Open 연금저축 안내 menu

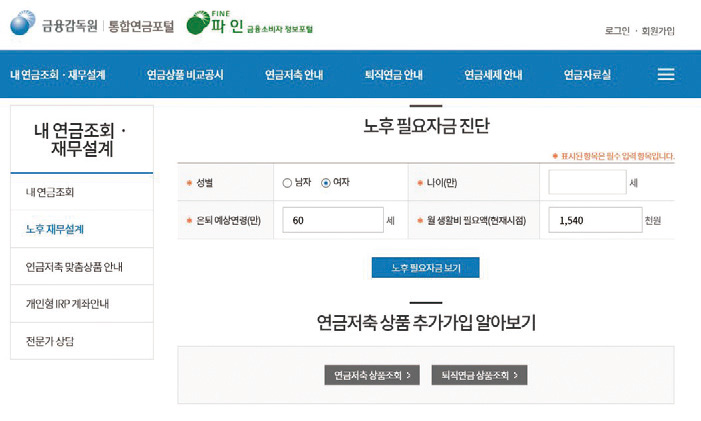pyautogui.click(x=294, y=75)
